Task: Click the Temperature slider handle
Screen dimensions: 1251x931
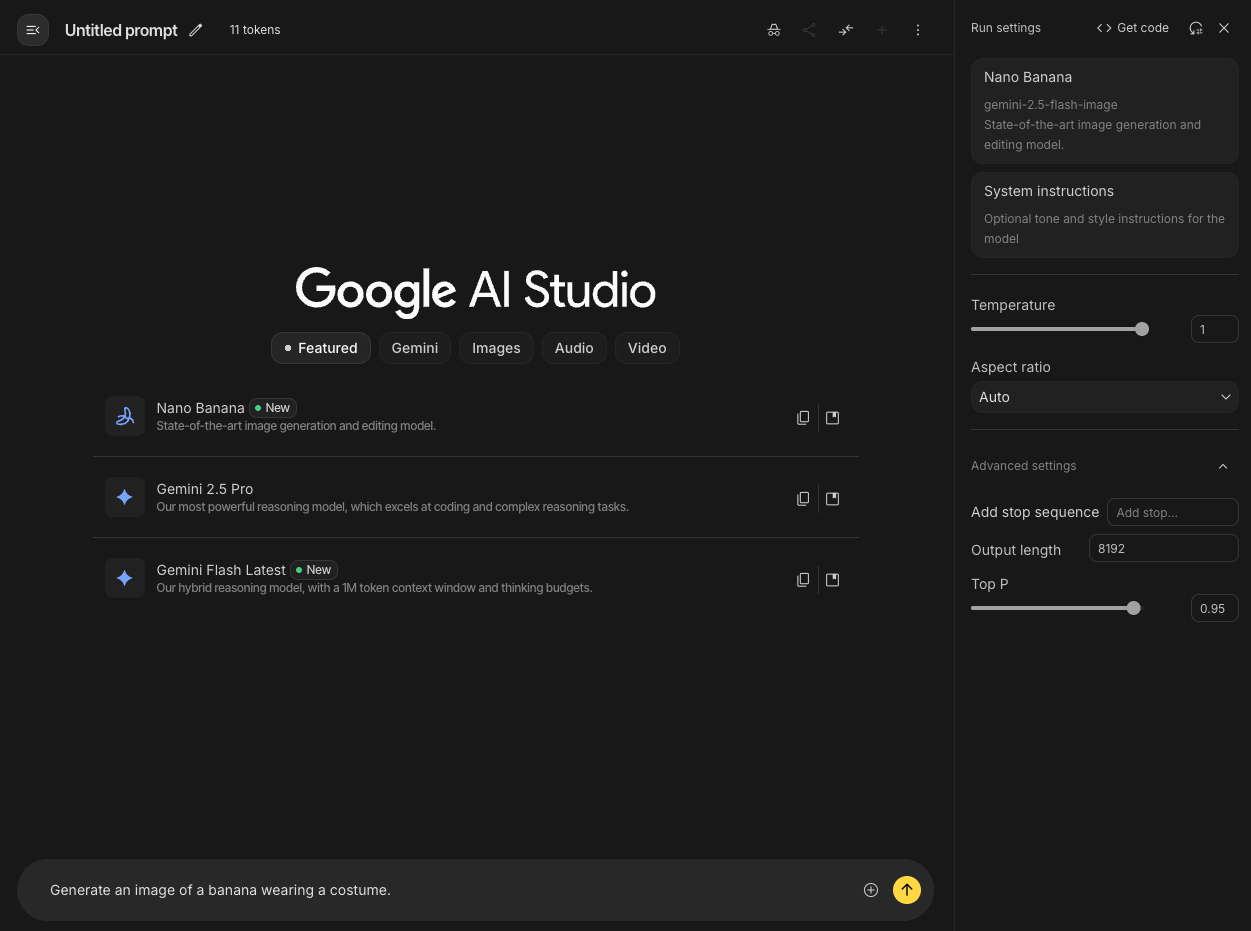Action: tap(1142, 329)
